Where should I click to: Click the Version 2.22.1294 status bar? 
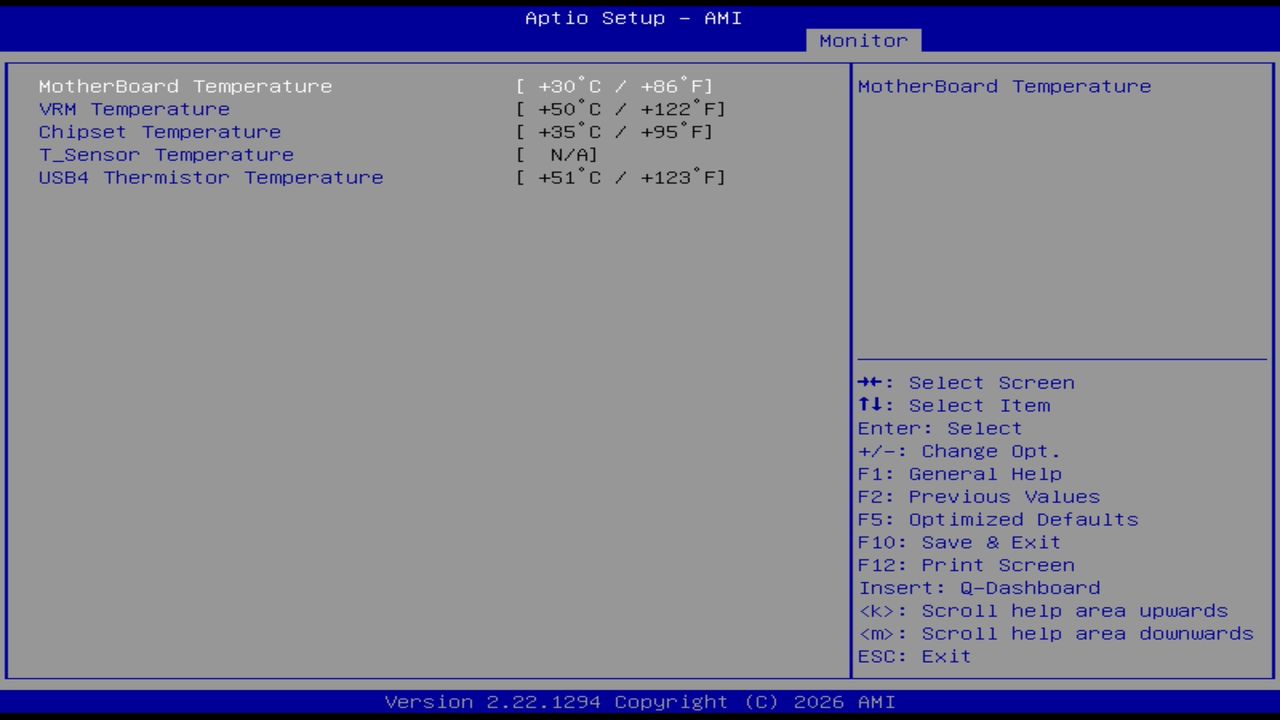coord(640,701)
